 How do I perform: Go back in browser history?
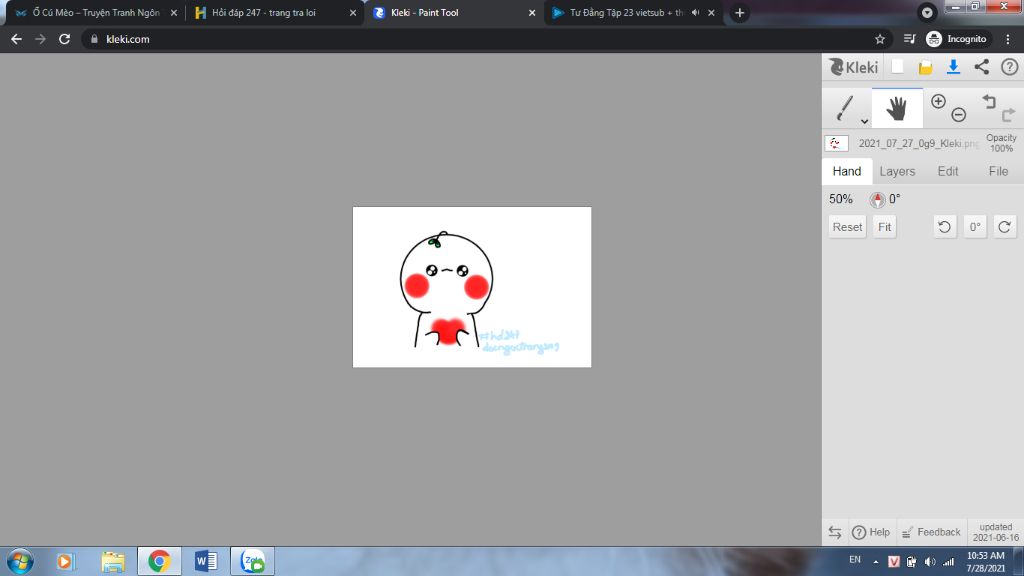[x=16, y=39]
